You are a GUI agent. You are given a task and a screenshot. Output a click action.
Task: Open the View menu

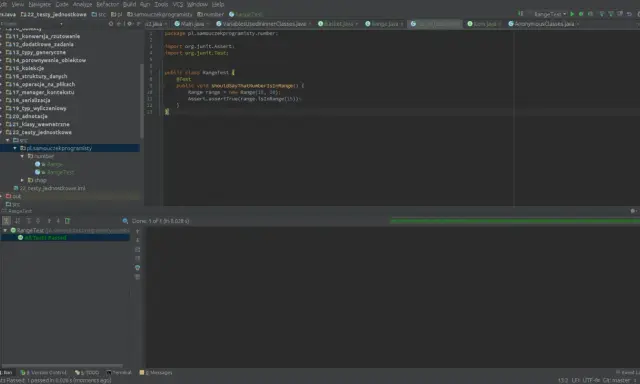[18, 4]
